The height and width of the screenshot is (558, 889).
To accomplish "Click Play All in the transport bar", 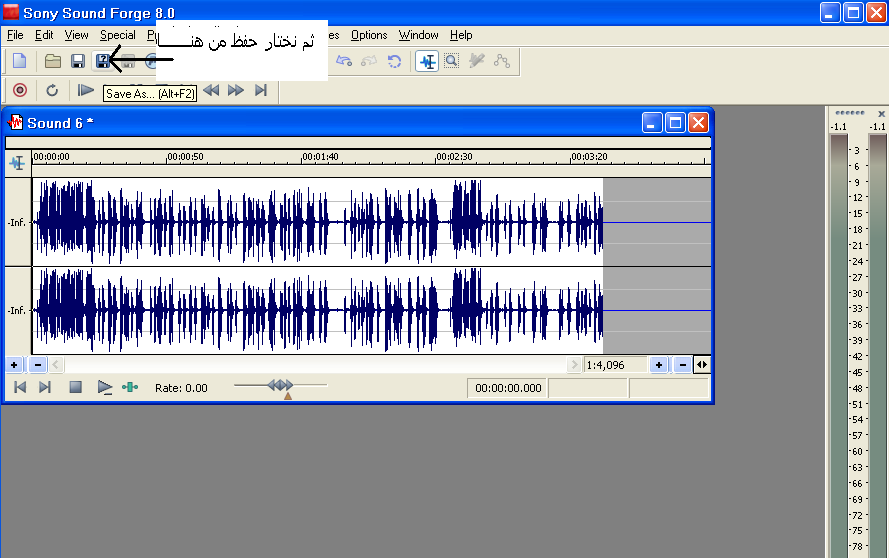I will tap(86, 90).
